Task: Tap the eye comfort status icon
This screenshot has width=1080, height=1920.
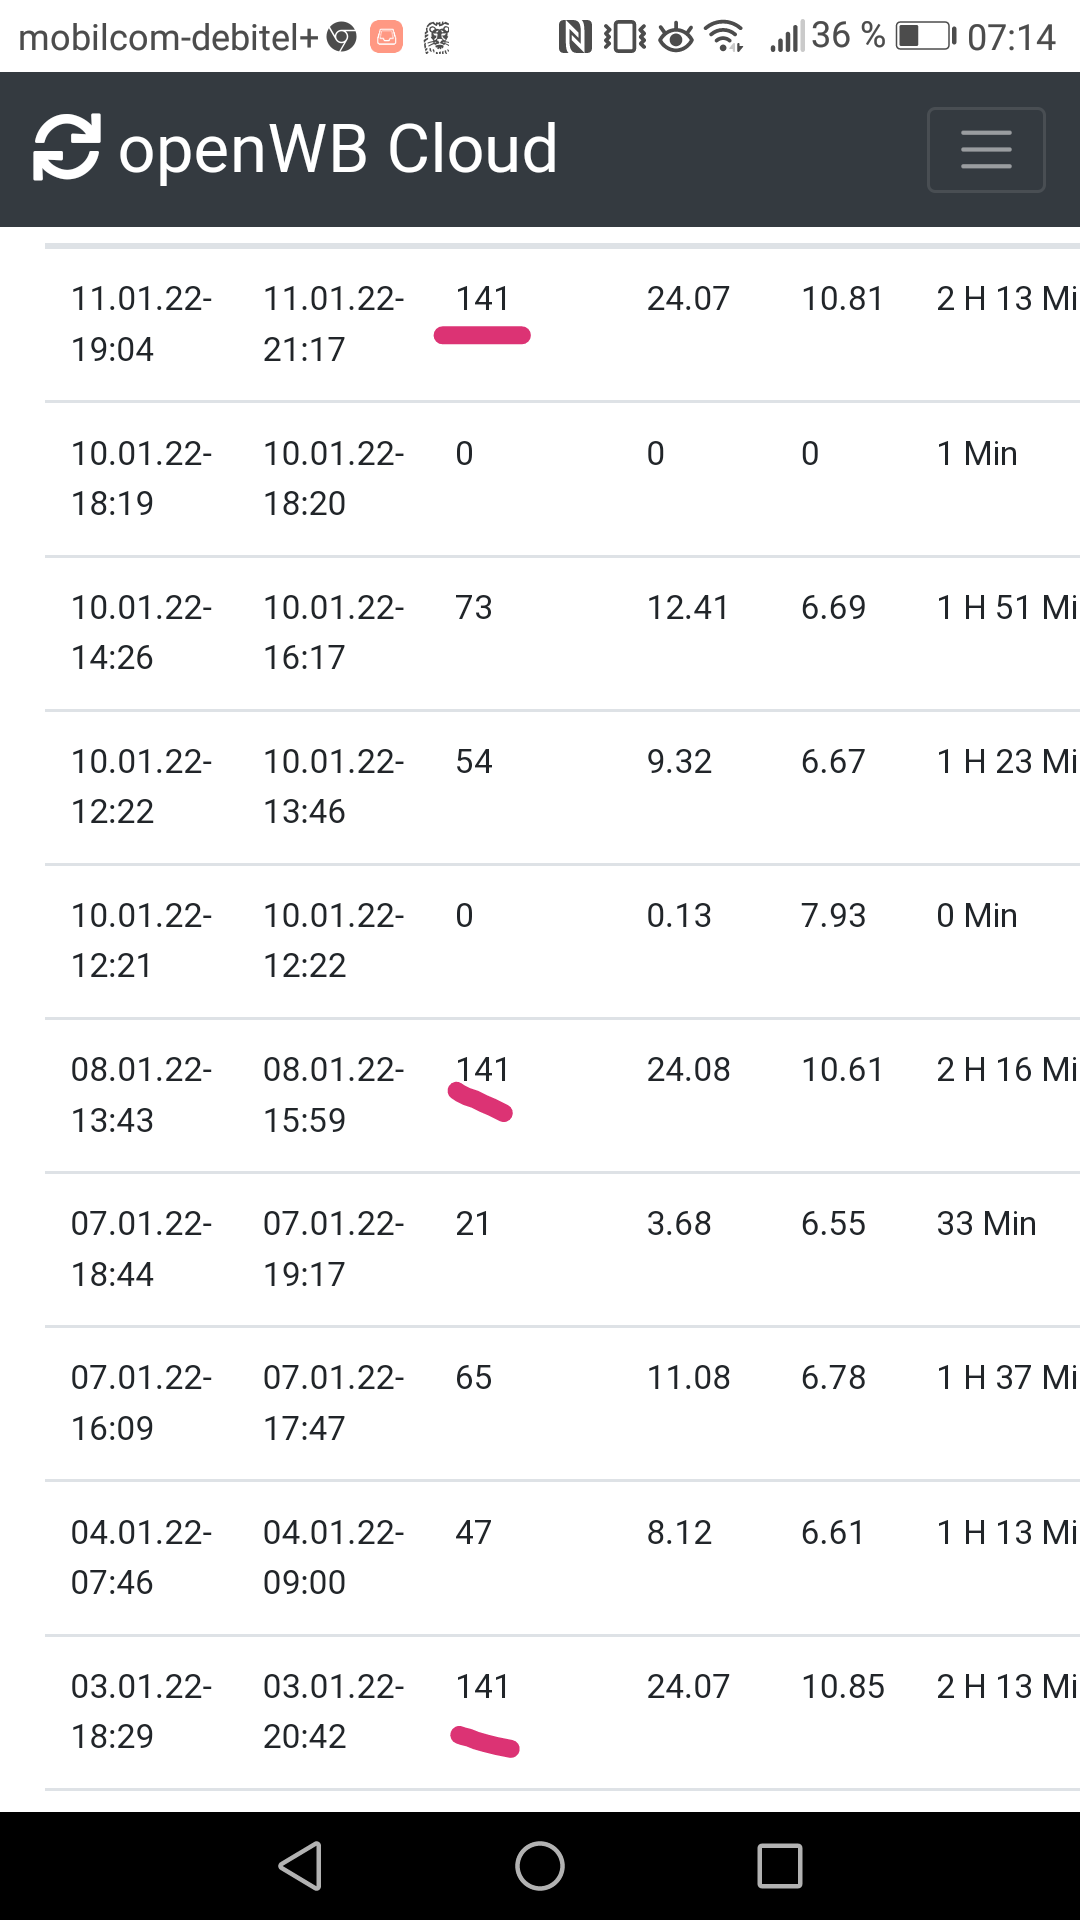Action: [x=676, y=38]
